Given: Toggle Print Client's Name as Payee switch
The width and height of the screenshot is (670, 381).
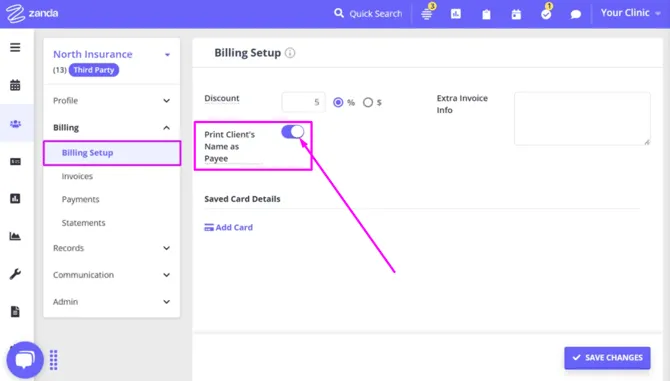Looking at the screenshot, I should click(x=293, y=132).
